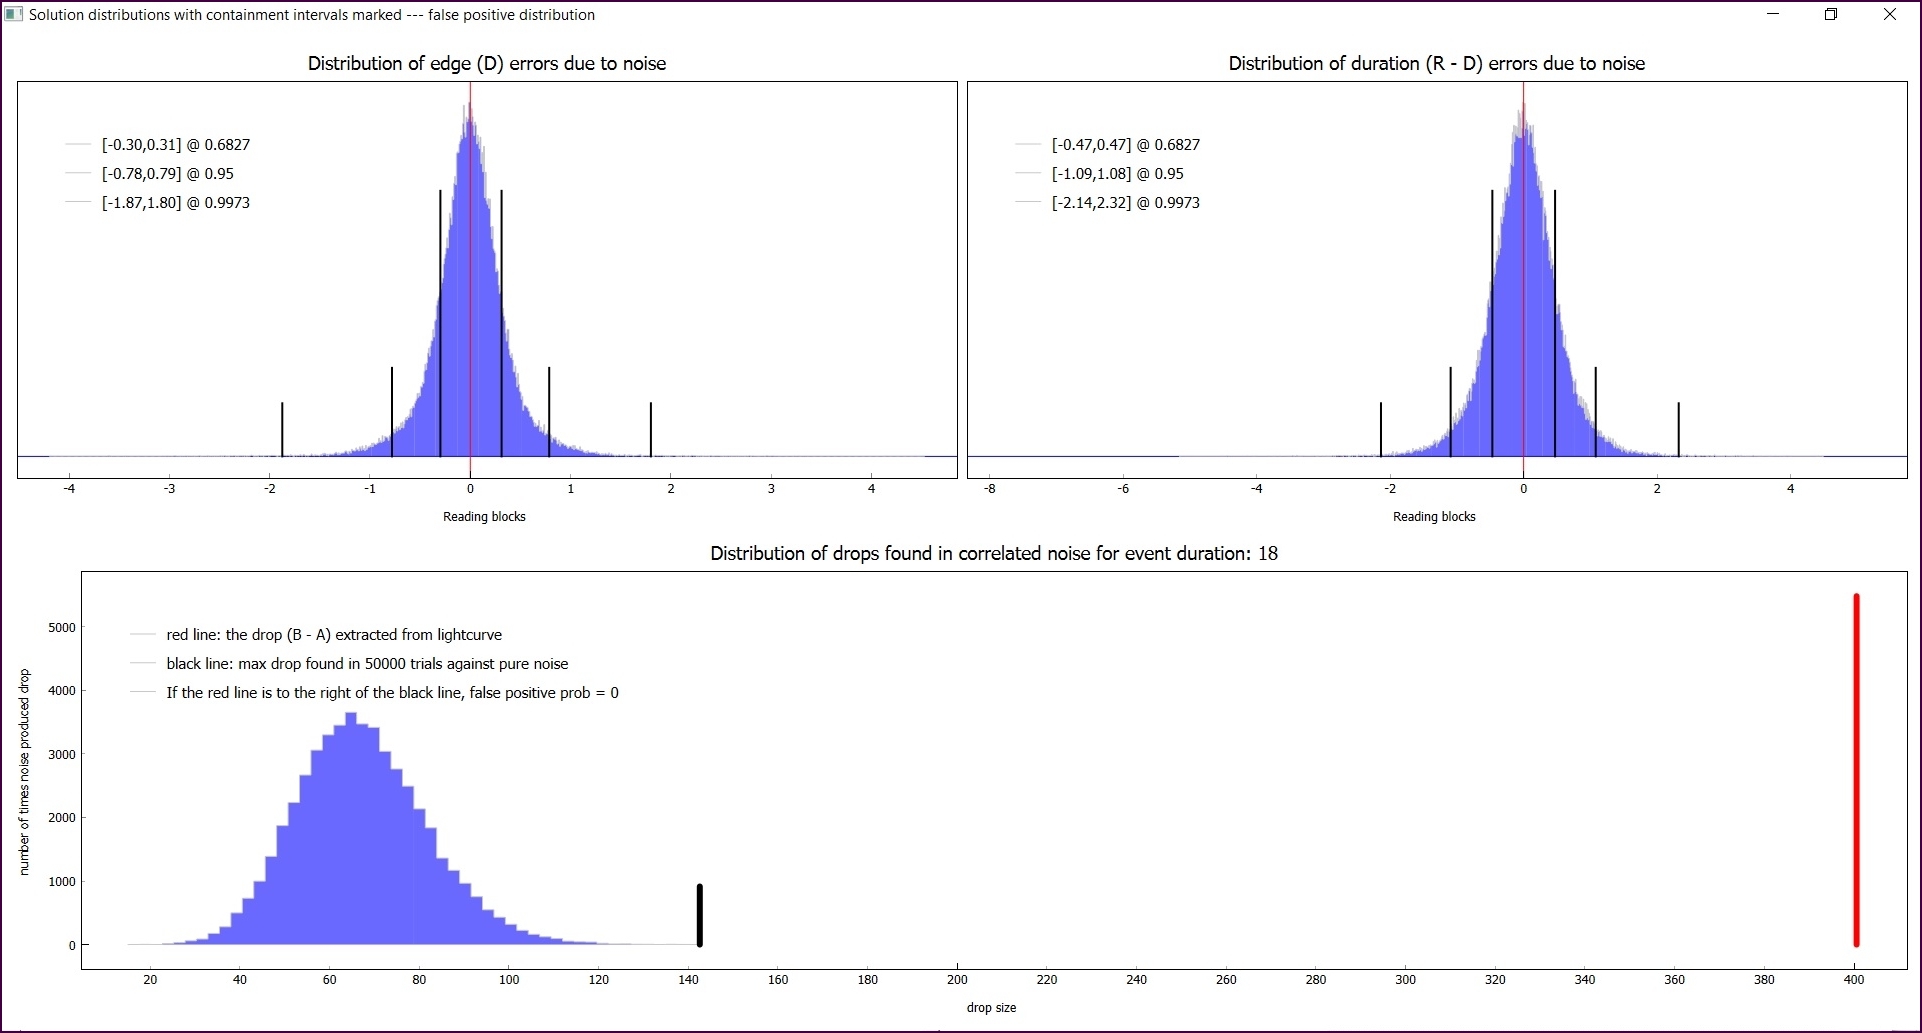Click the 'false positive prob = 0' legend line
1922x1033 pixels.
tap(392, 693)
